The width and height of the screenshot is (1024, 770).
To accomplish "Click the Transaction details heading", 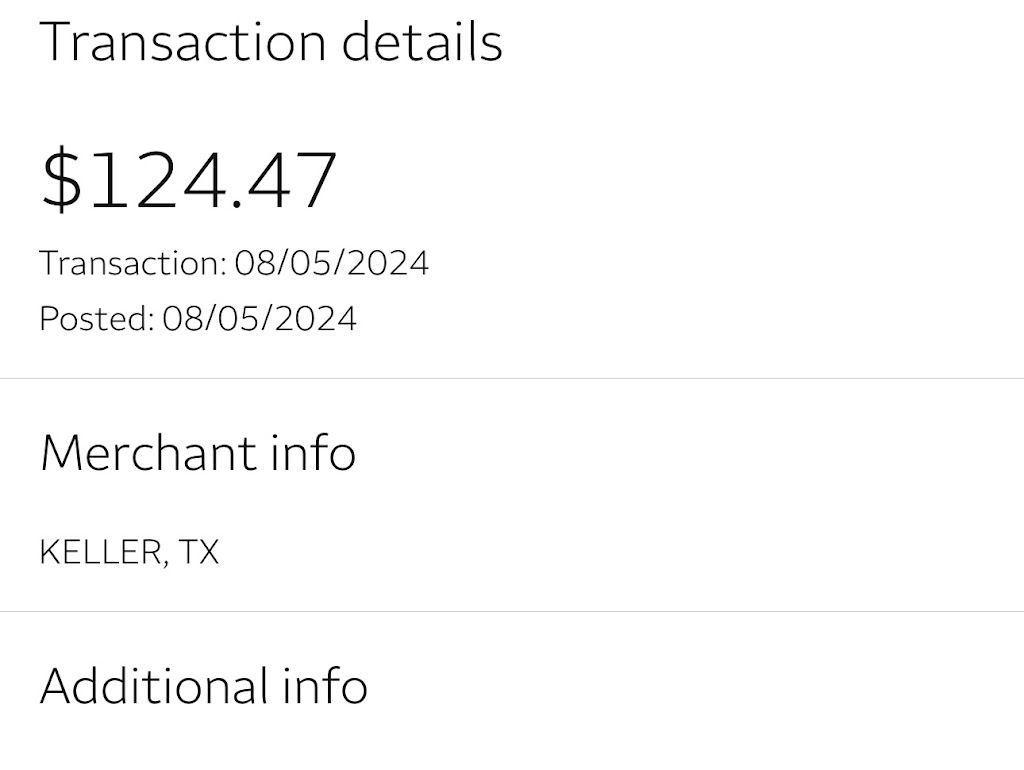I will coord(270,42).
